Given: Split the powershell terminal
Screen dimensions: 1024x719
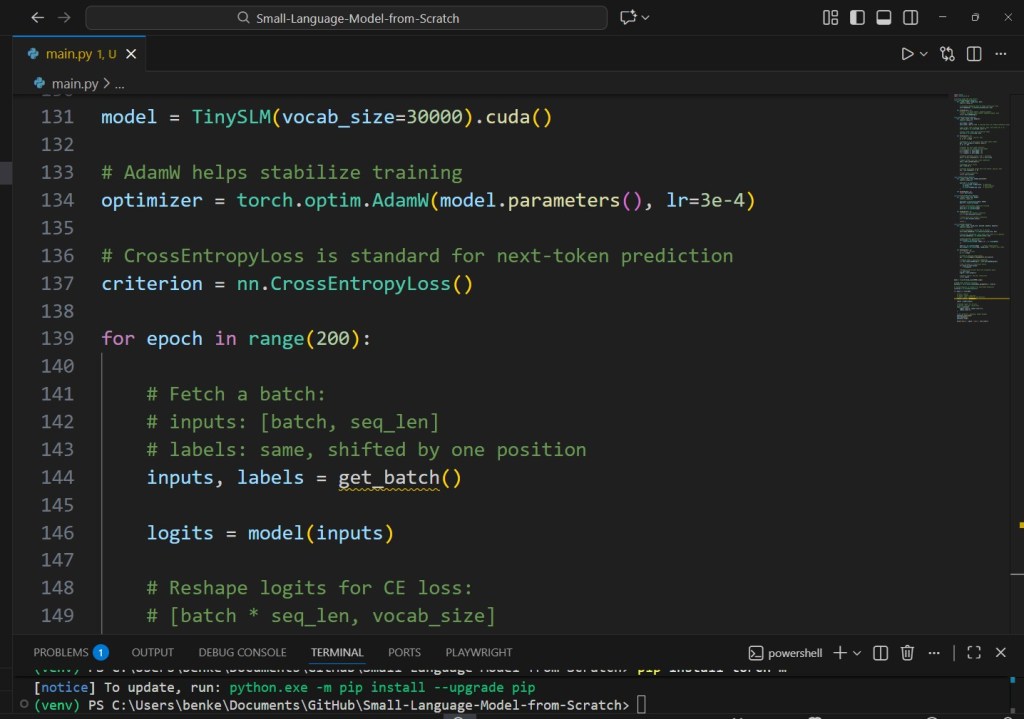Looking at the screenshot, I should pos(880,652).
